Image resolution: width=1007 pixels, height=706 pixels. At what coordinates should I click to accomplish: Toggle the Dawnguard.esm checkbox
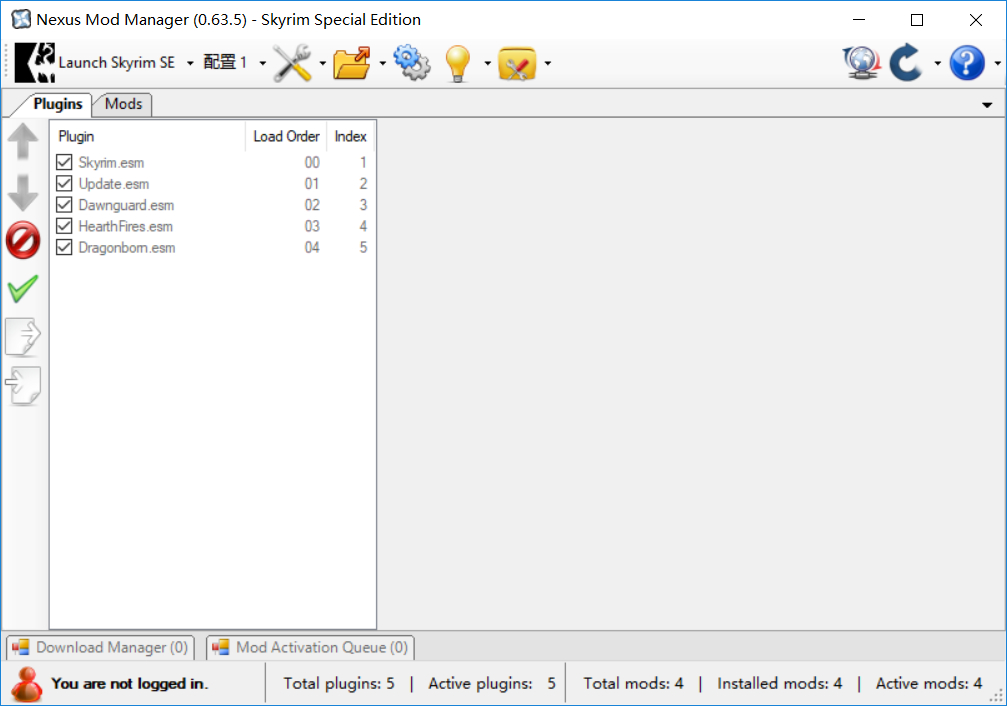tap(64, 205)
